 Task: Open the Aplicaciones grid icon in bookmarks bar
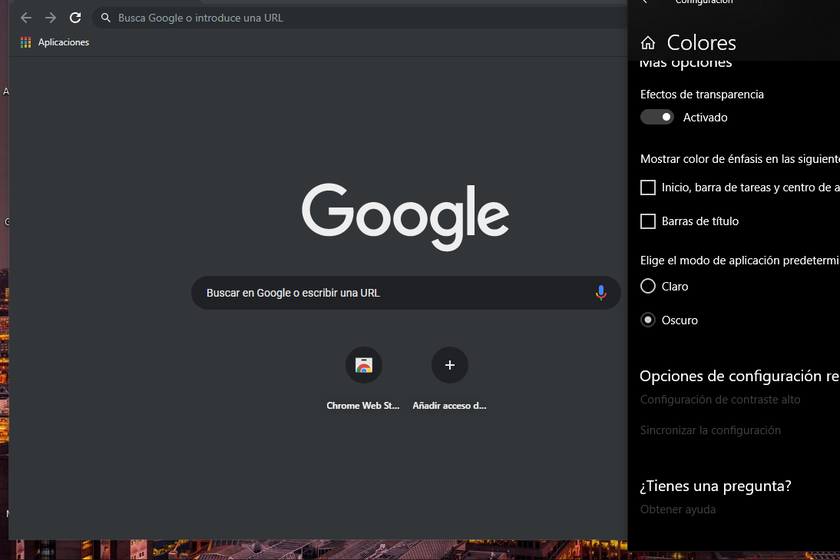coord(26,42)
